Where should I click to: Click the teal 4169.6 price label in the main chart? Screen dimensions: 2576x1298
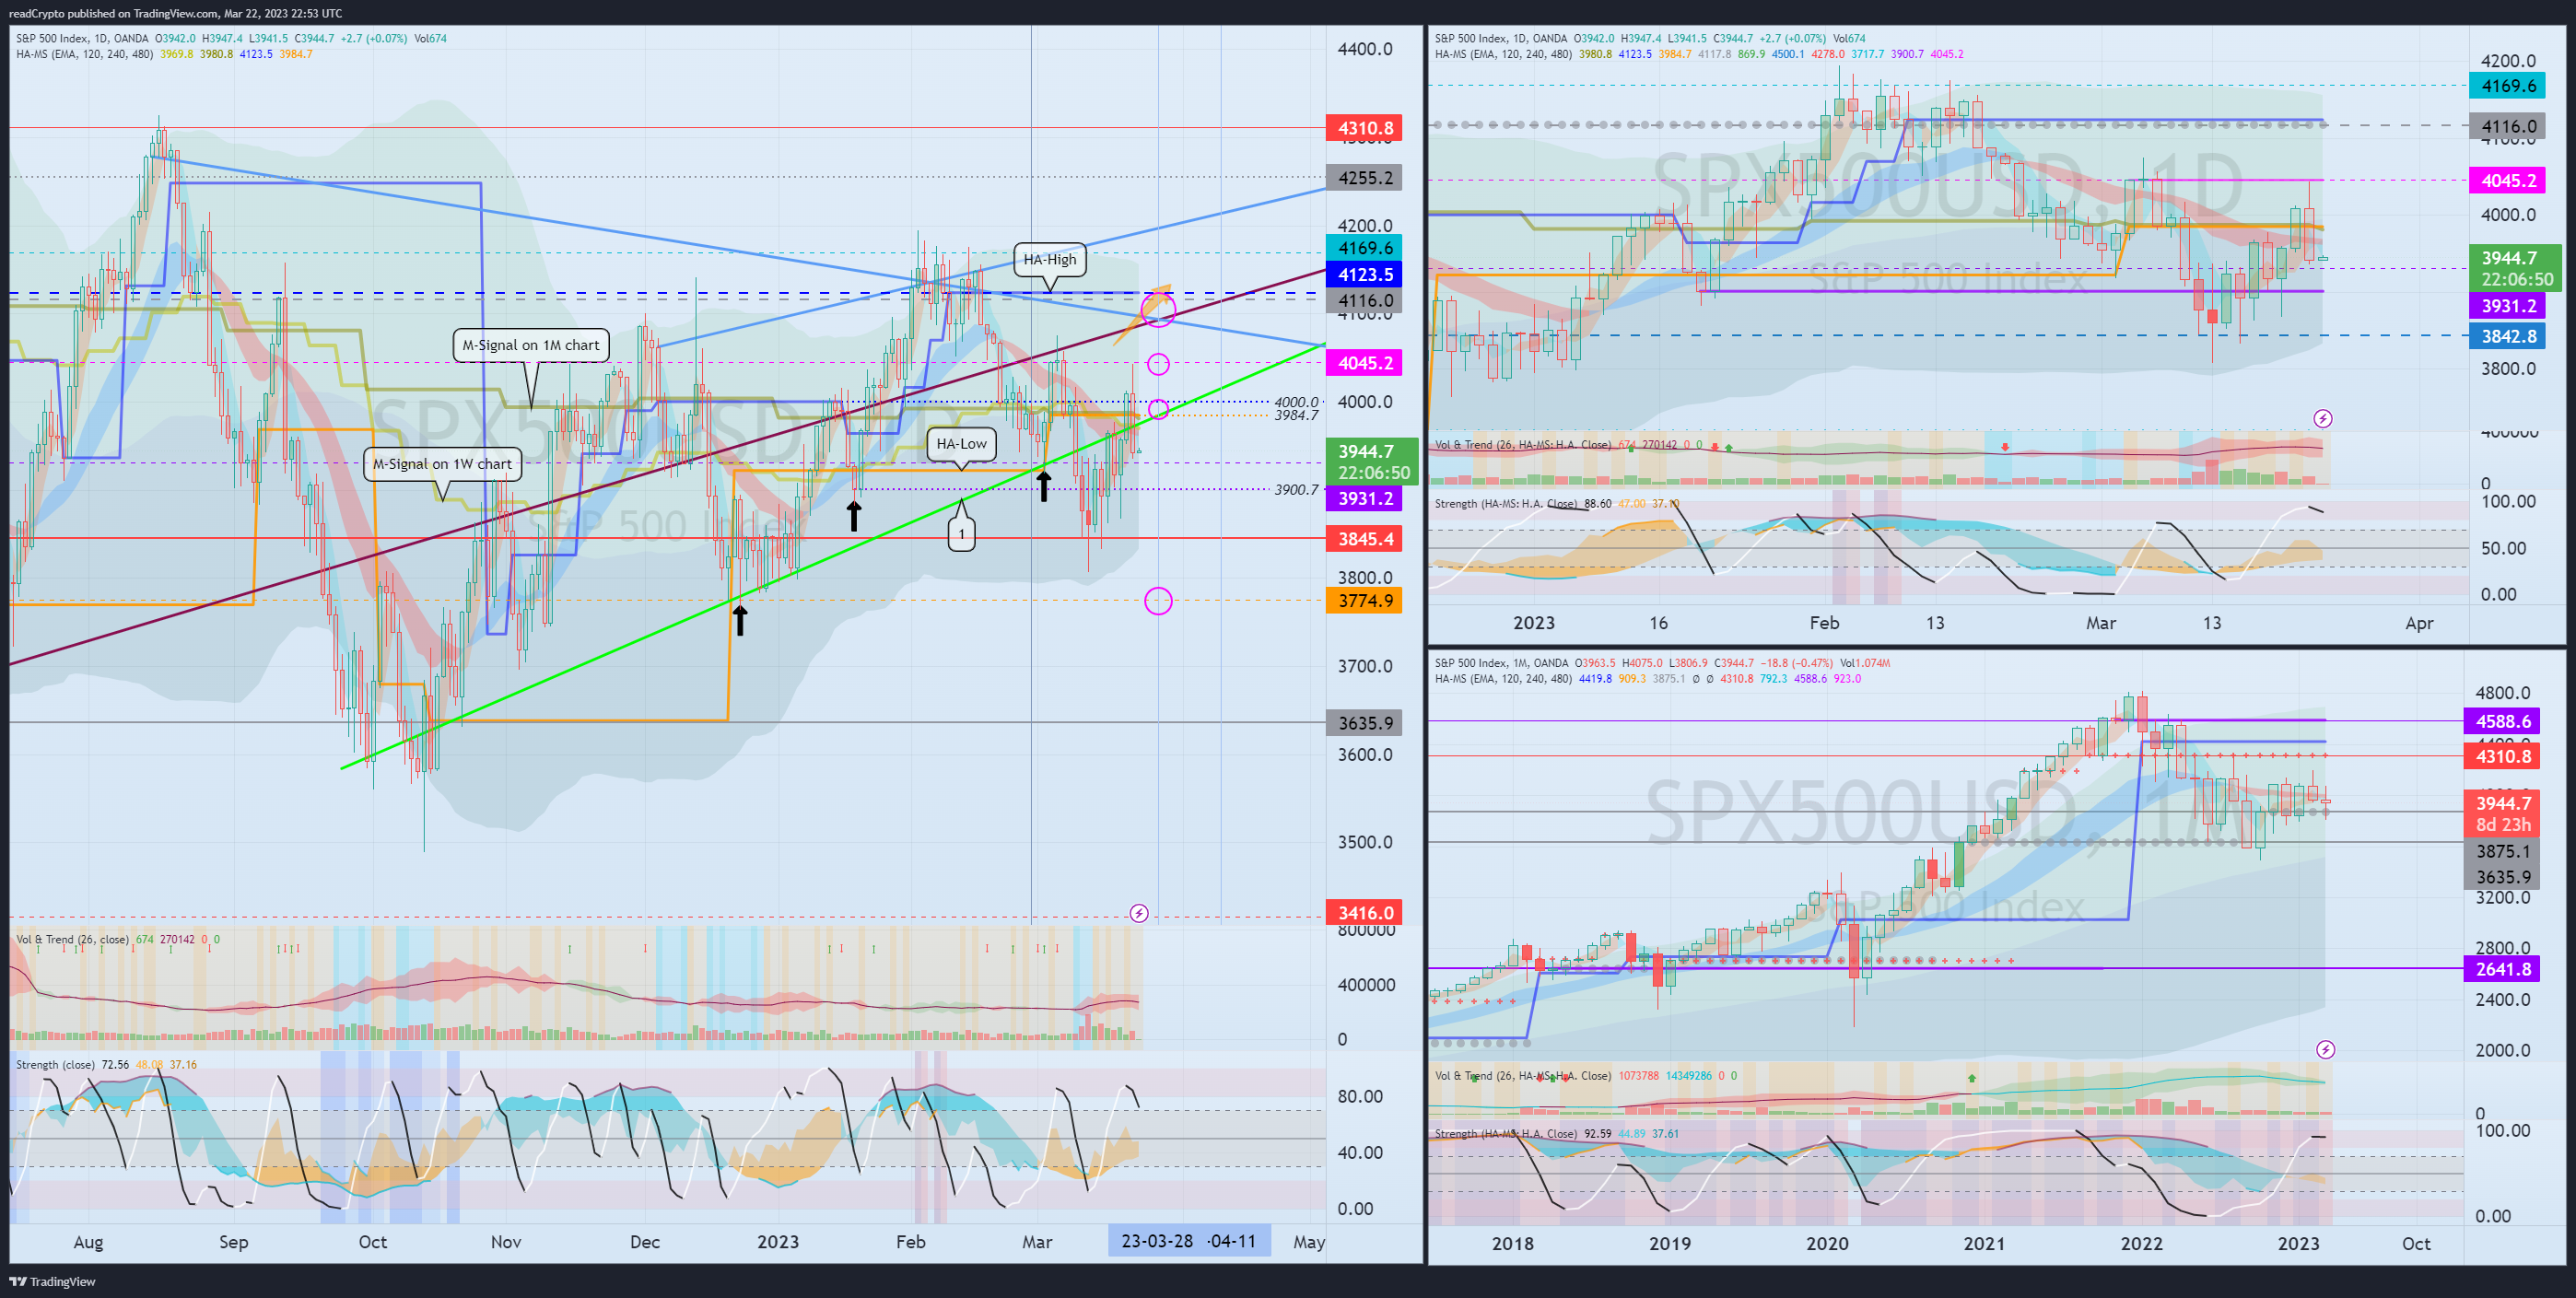click(x=1364, y=248)
